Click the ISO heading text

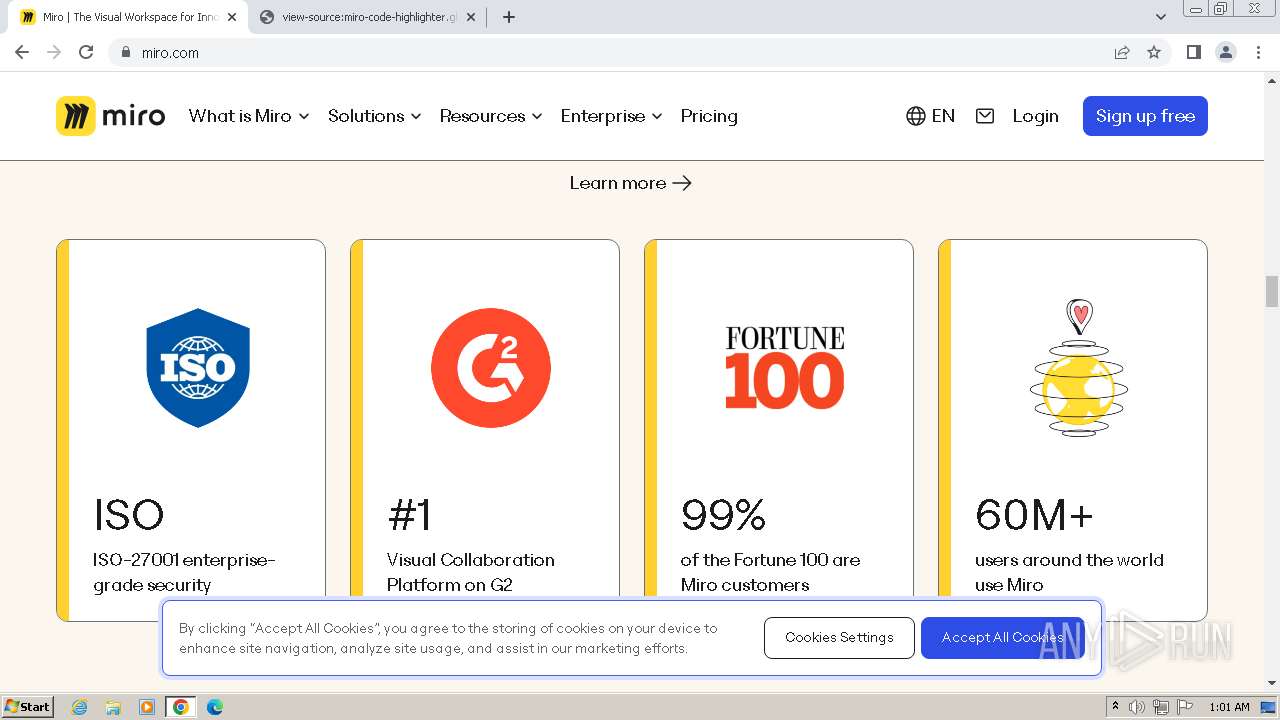[129, 515]
